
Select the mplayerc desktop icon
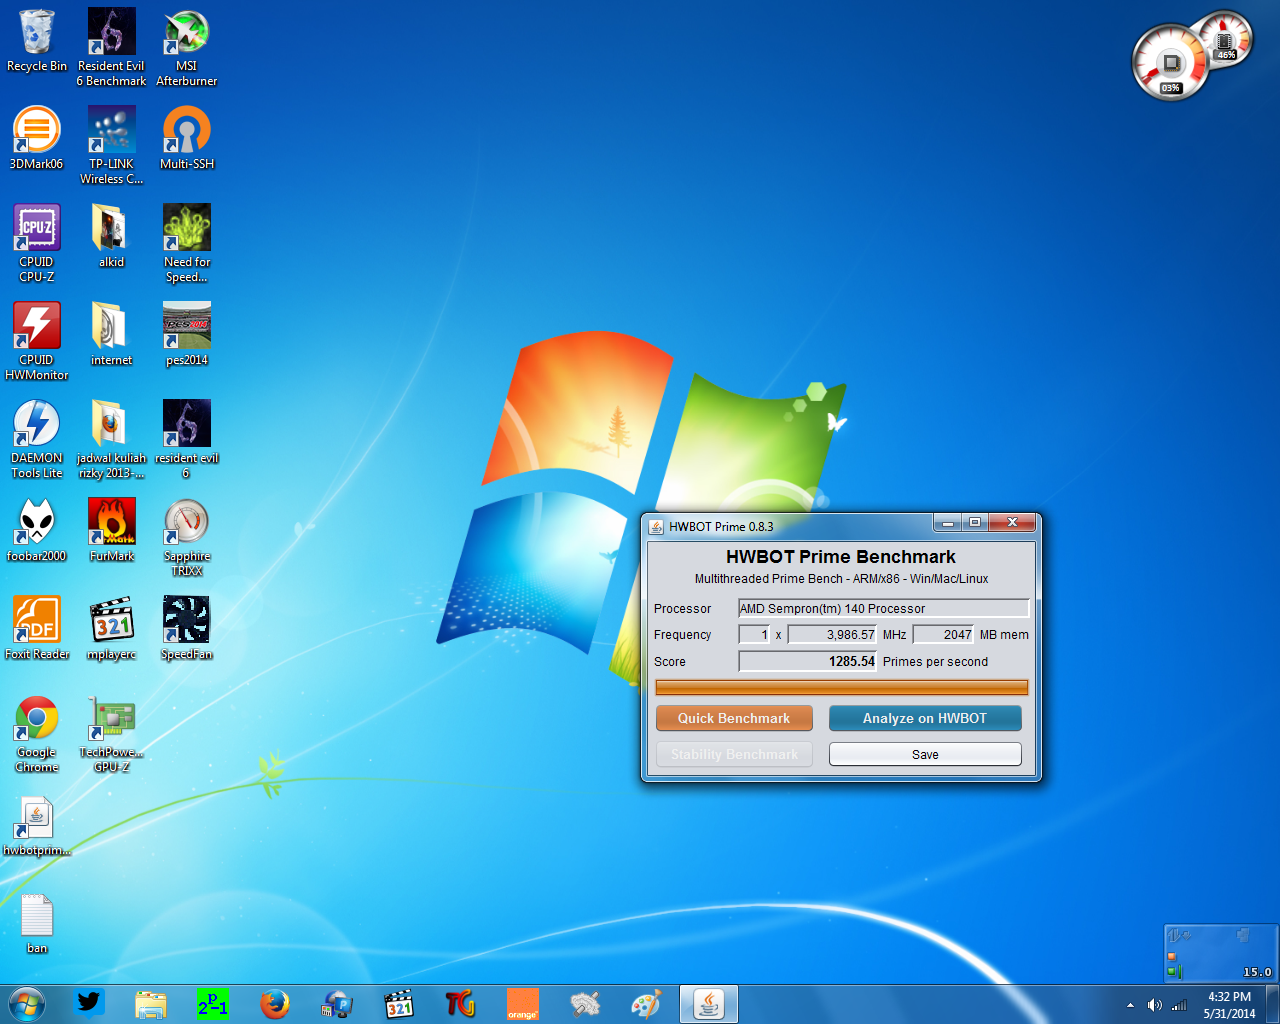pyautogui.click(x=111, y=628)
